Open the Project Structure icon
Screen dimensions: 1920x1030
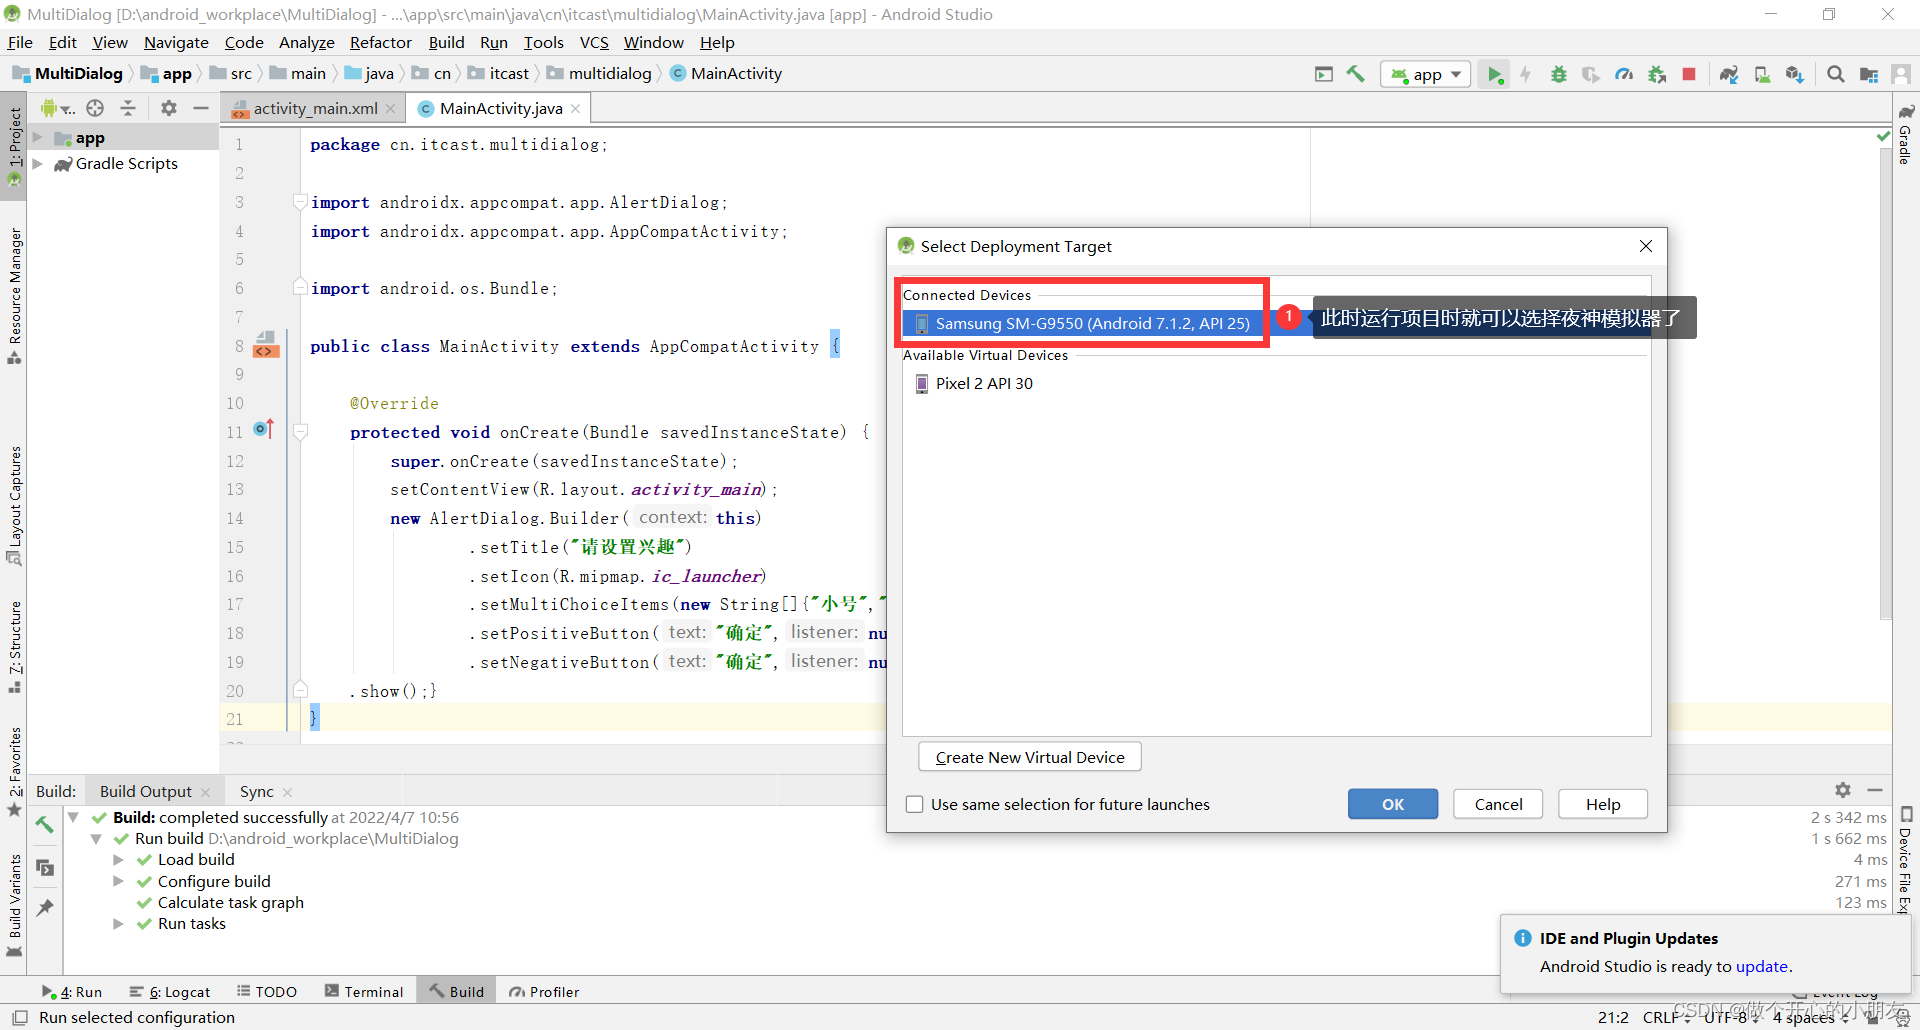[x=1869, y=74]
